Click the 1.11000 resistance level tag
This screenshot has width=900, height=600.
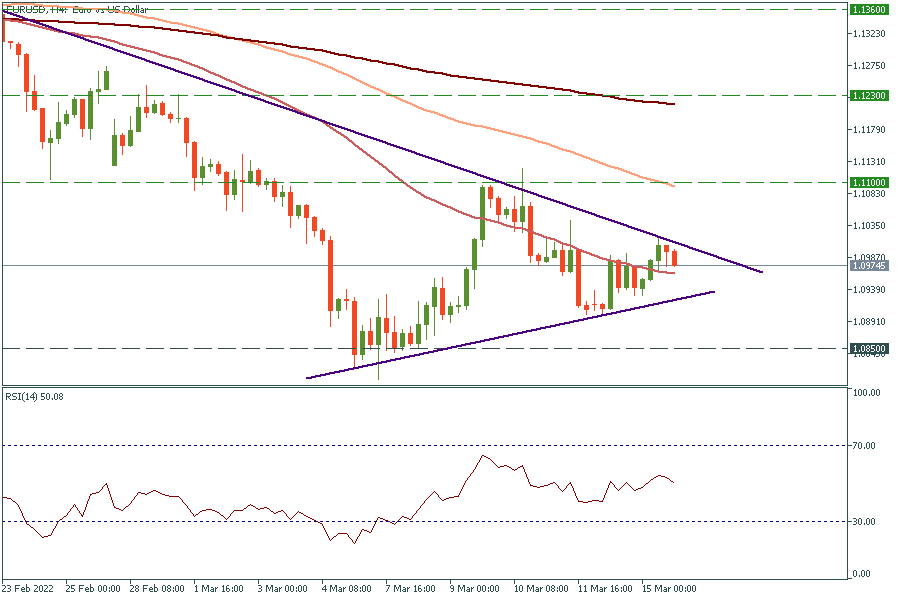click(x=865, y=183)
